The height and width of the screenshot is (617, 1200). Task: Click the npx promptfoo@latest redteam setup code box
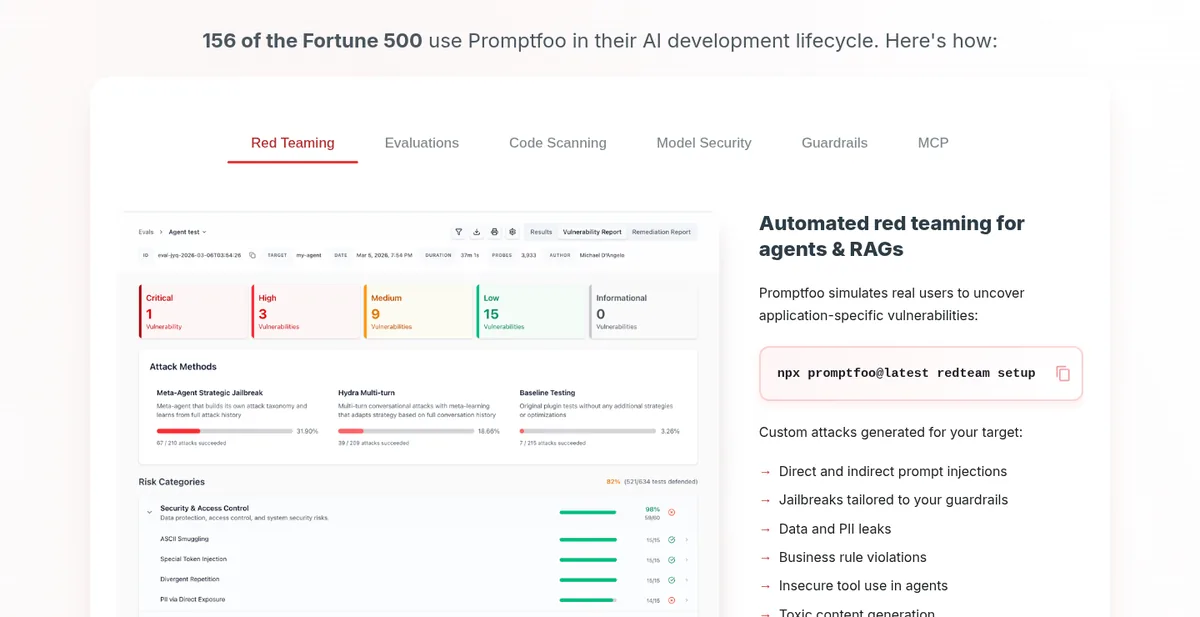(x=921, y=373)
